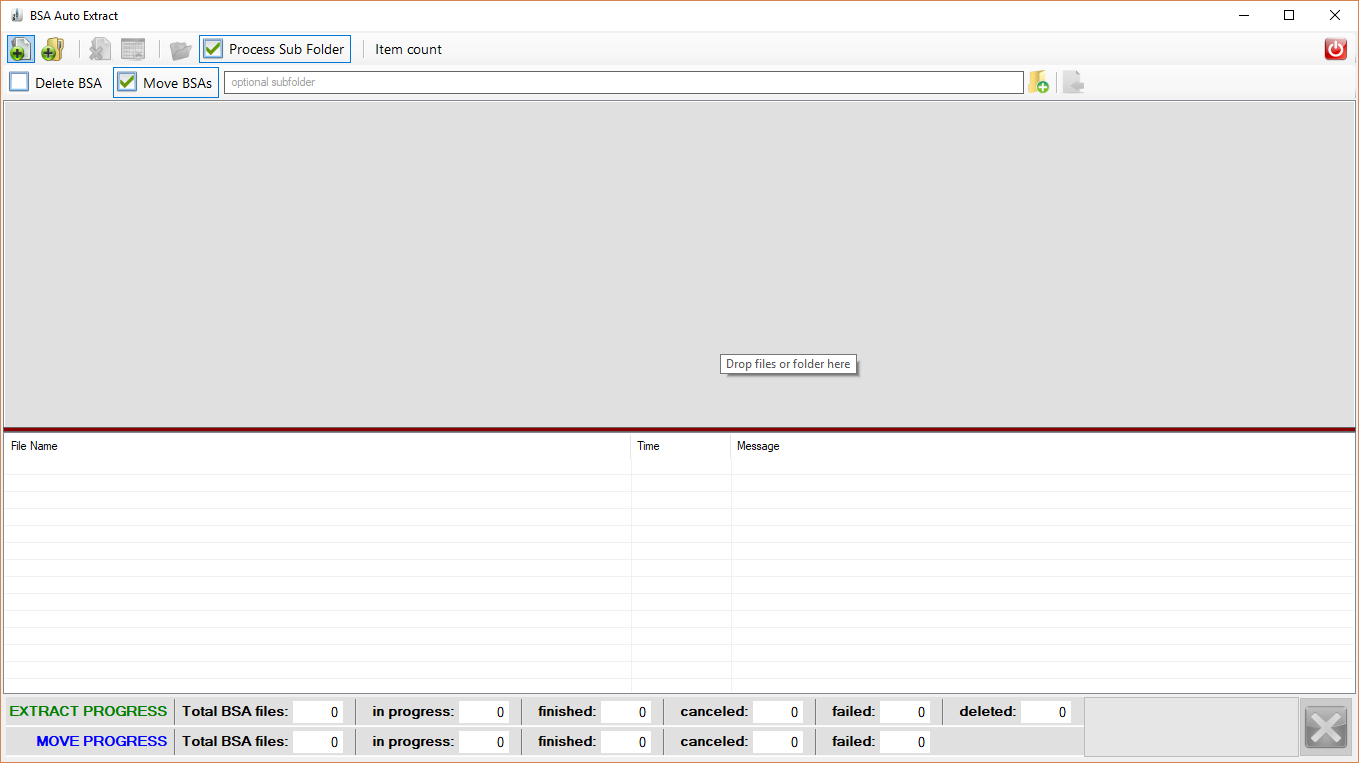Screen dimensions: 1359x763
Task: Click the greyed-out remove file icon
Action: 100,49
